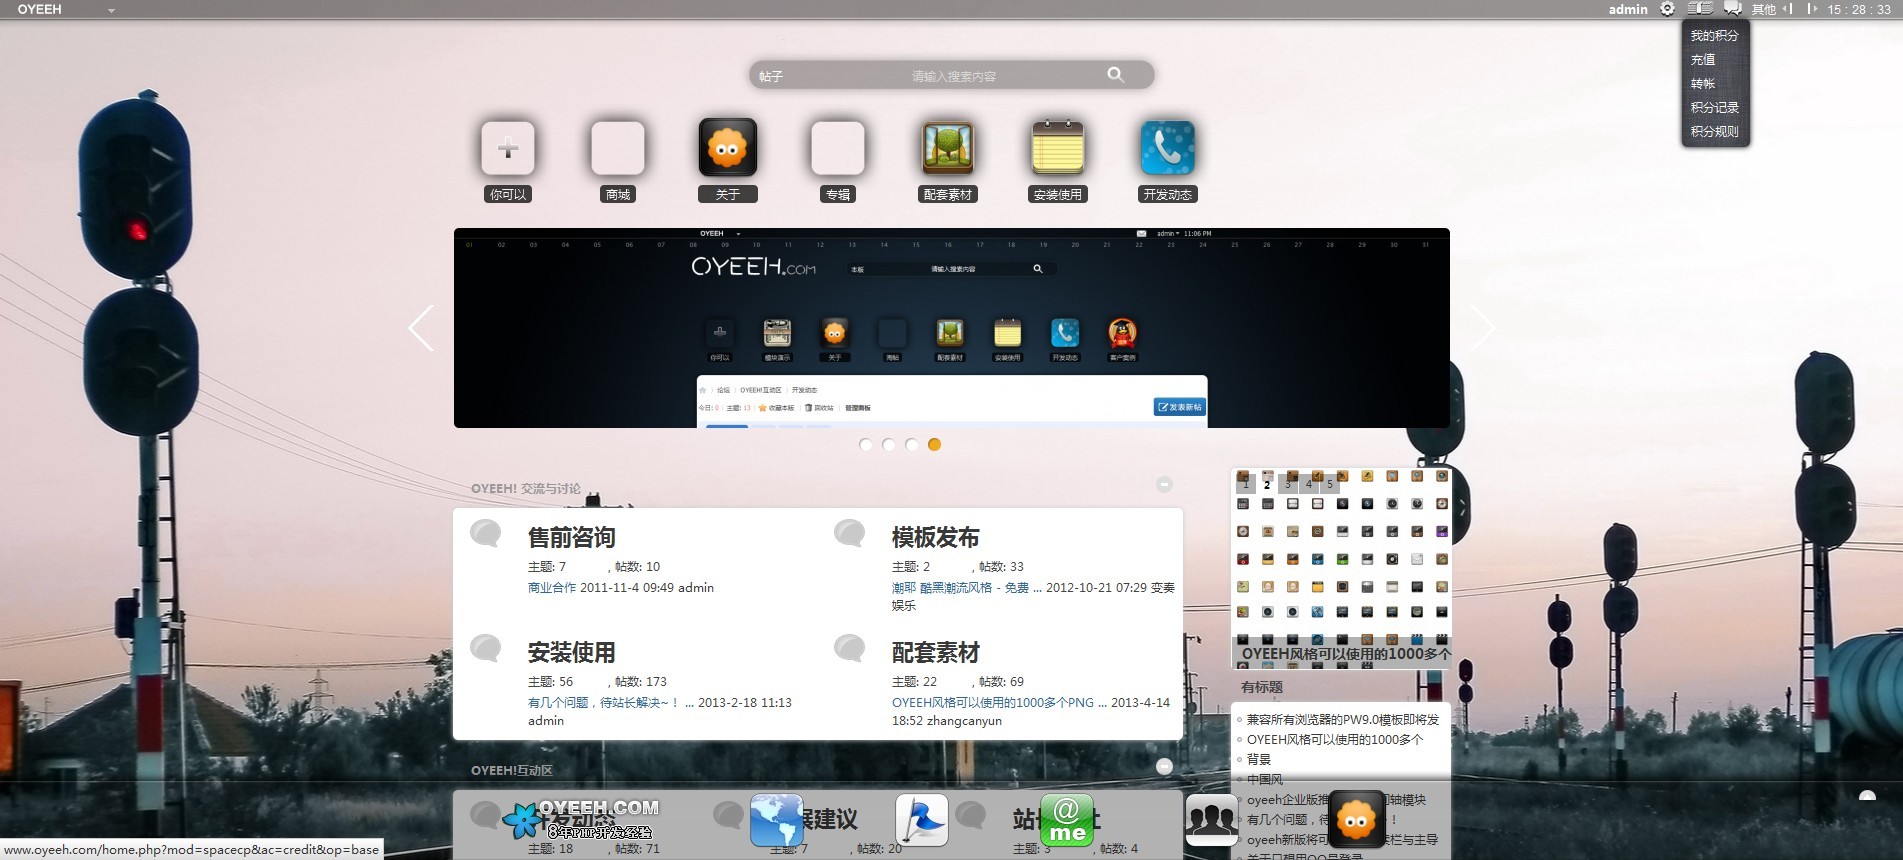Open the 中国风 list link
This screenshot has height=860, width=1903.
1264,779
